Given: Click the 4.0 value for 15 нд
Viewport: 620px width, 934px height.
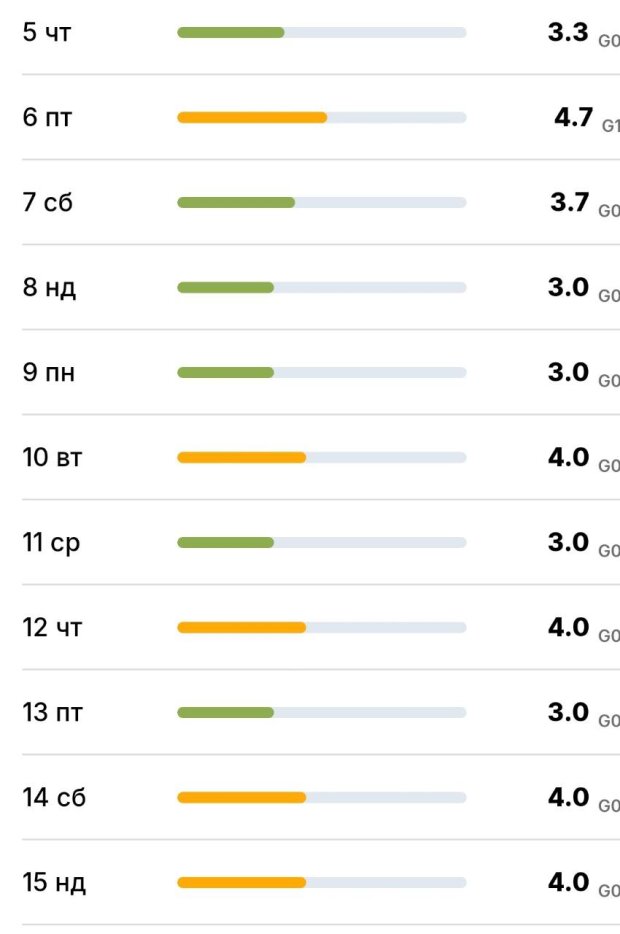Looking at the screenshot, I should pos(569,882).
